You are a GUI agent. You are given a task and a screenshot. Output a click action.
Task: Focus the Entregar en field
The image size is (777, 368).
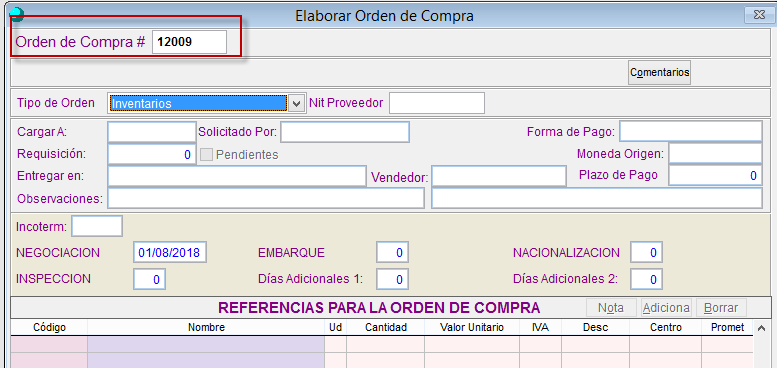coord(237,176)
